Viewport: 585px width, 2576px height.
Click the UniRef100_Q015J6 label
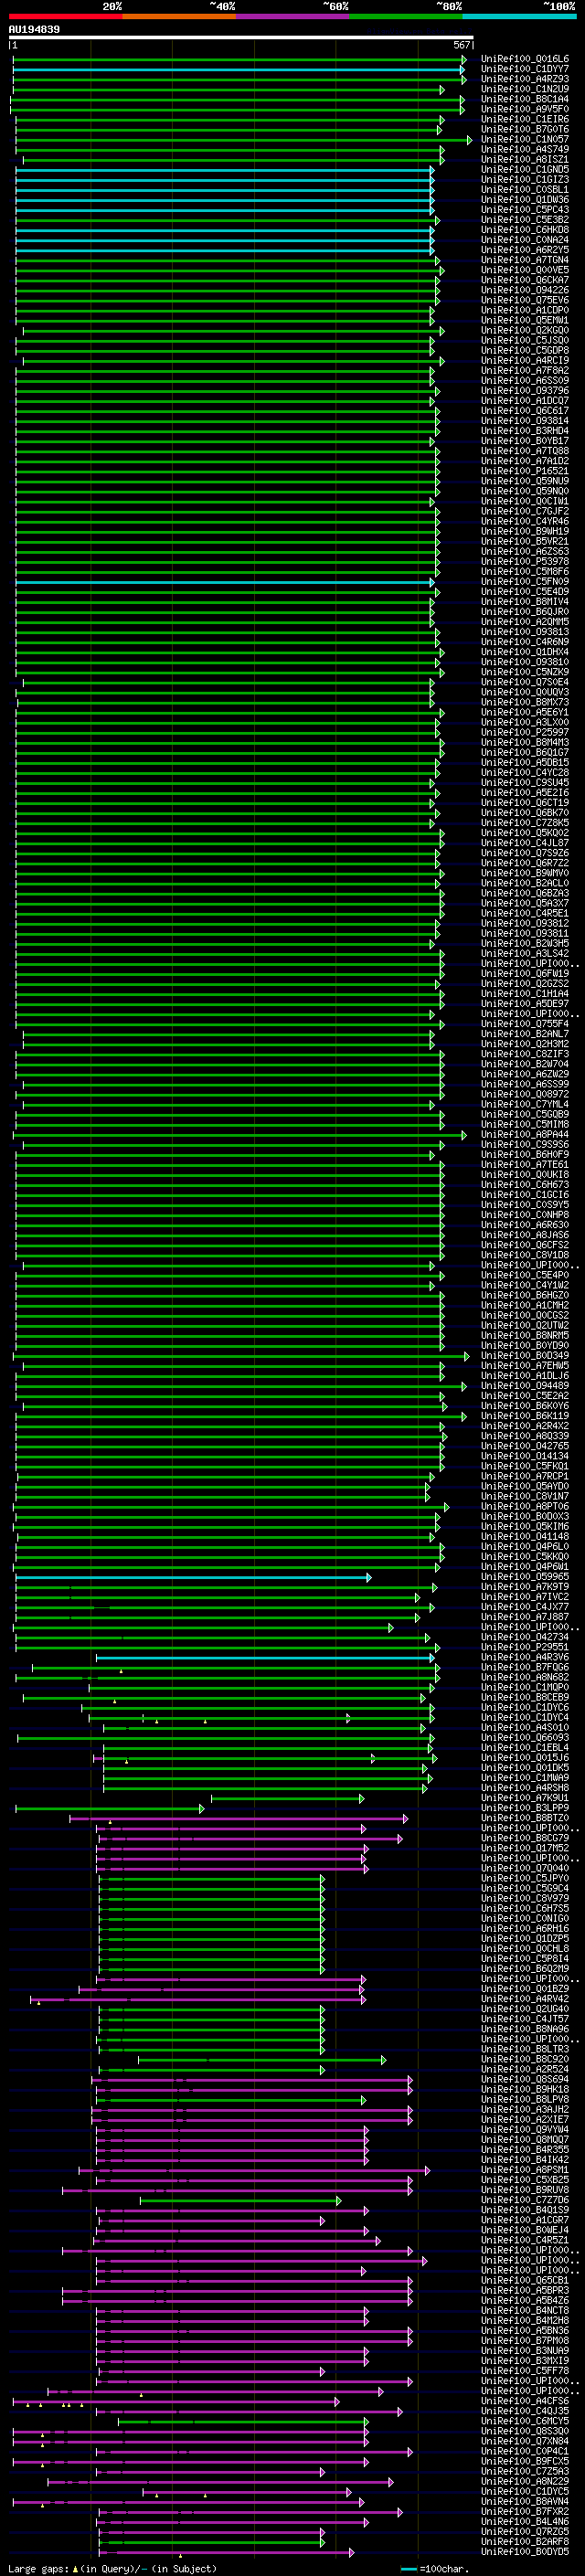(x=524, y=1757)
